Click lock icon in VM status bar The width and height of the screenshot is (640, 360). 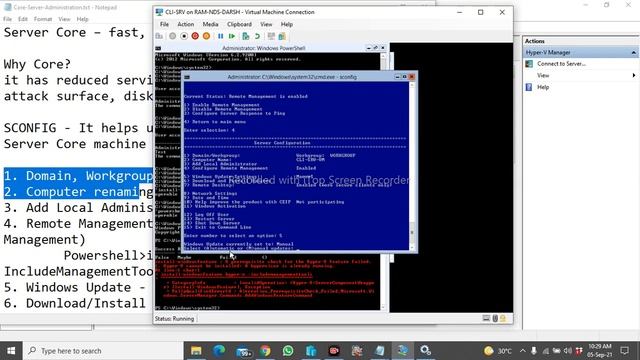503,318
